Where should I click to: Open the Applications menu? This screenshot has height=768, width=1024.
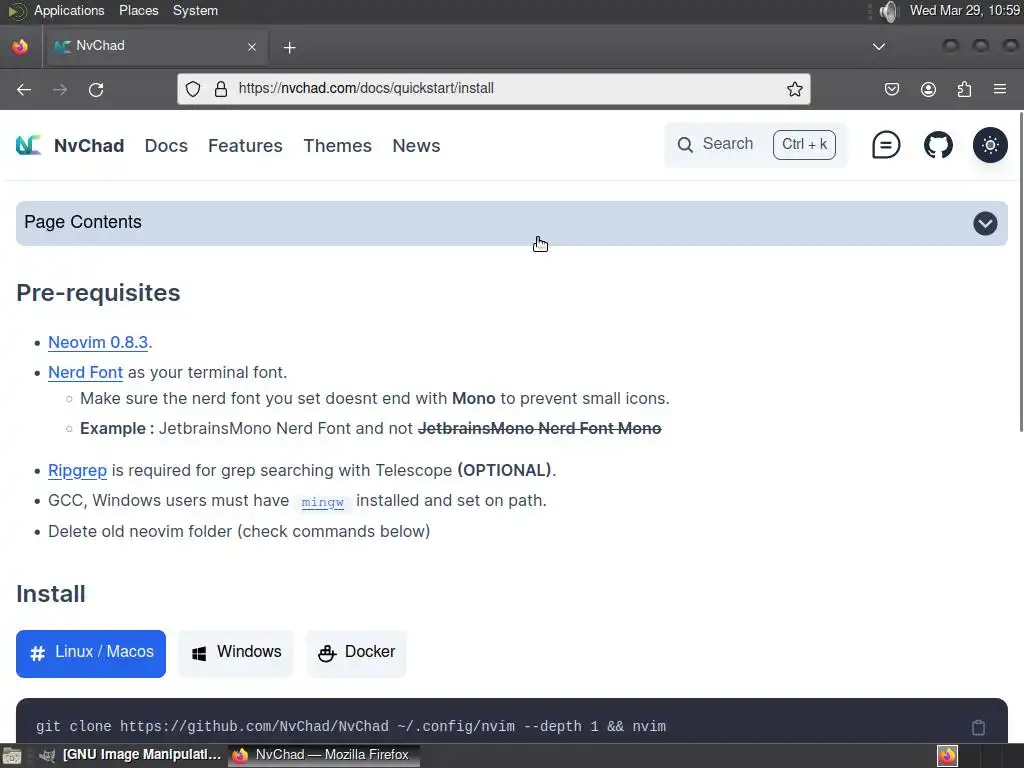click(x=69, y=10)
